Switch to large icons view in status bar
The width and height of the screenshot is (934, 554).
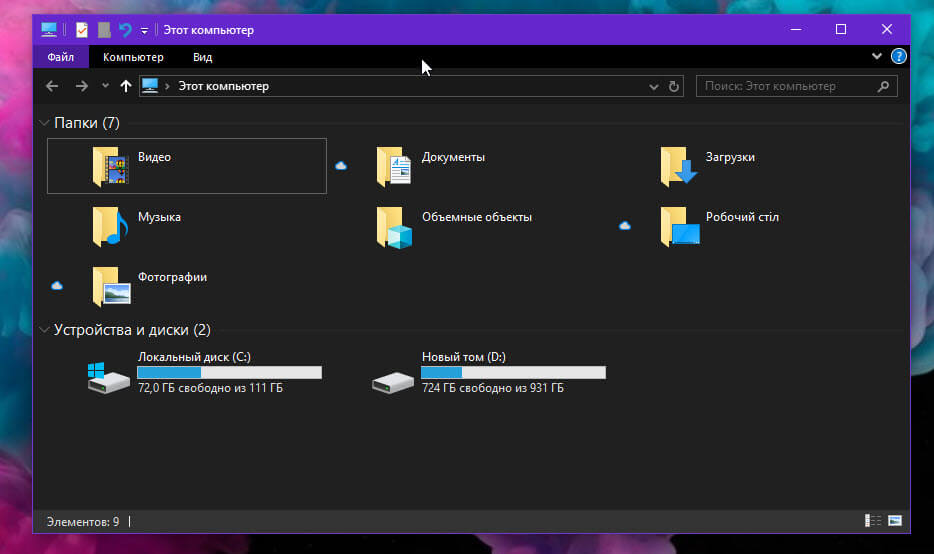(895, 521)
